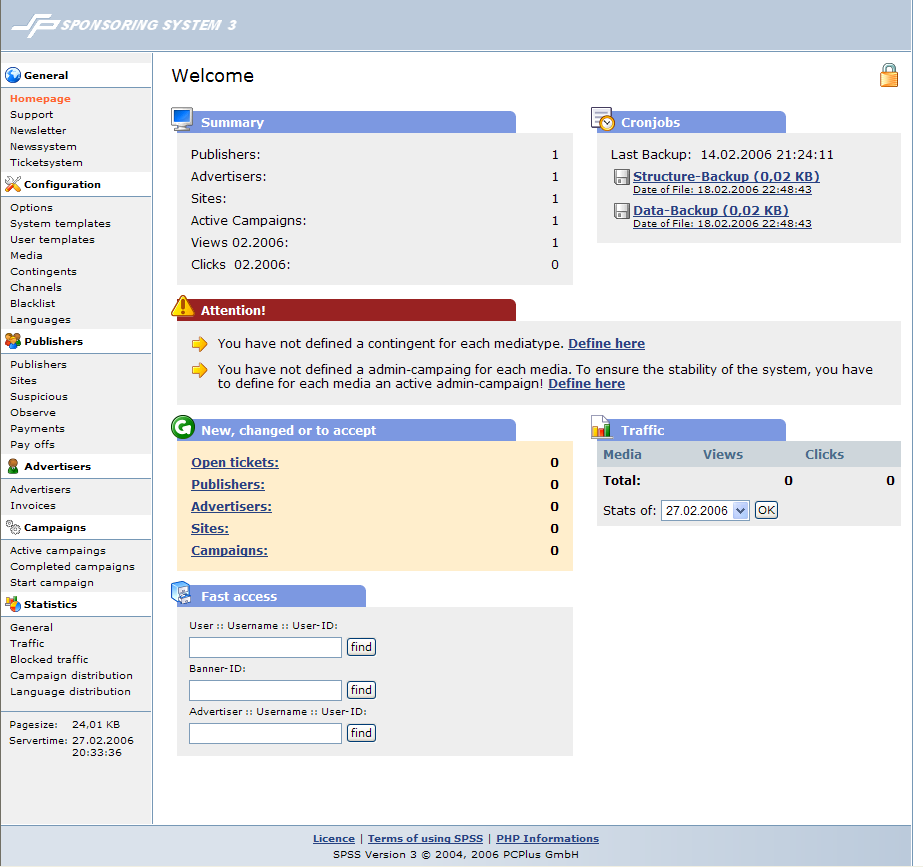
Task: Open PHP Informations footer link
Action: (547, 839)
